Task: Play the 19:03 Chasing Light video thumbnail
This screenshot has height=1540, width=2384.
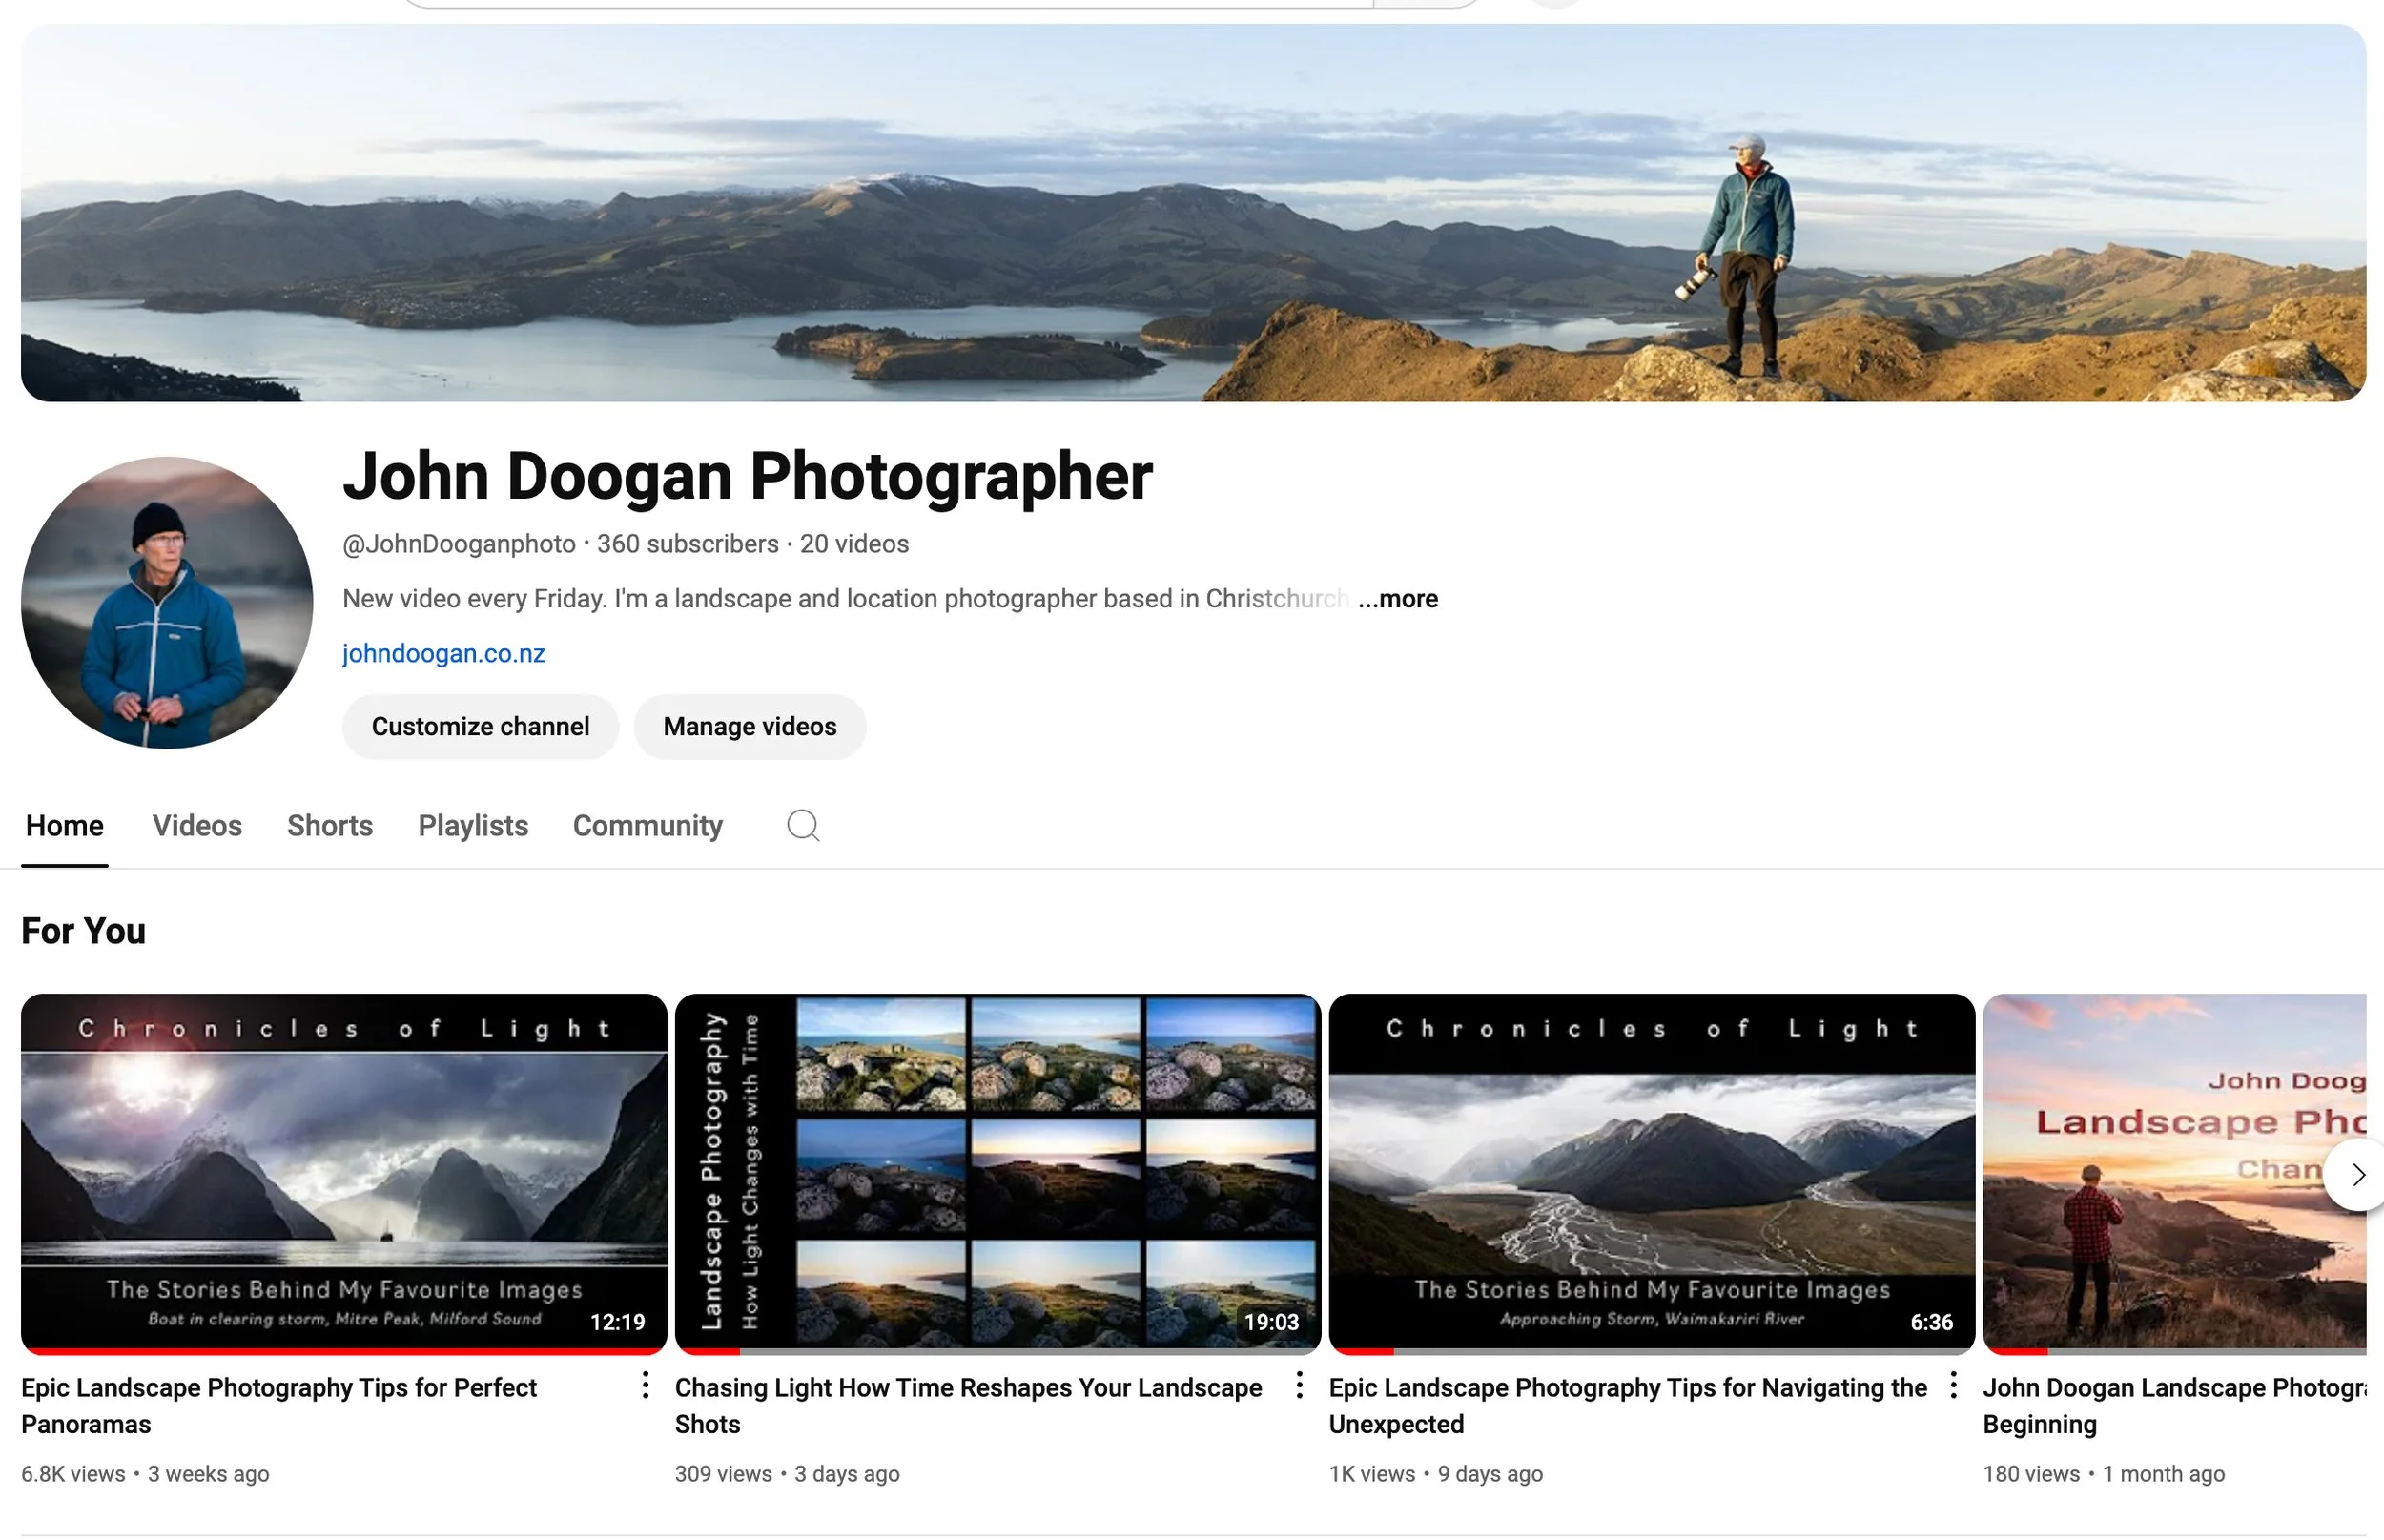Action: [997, 1170]
